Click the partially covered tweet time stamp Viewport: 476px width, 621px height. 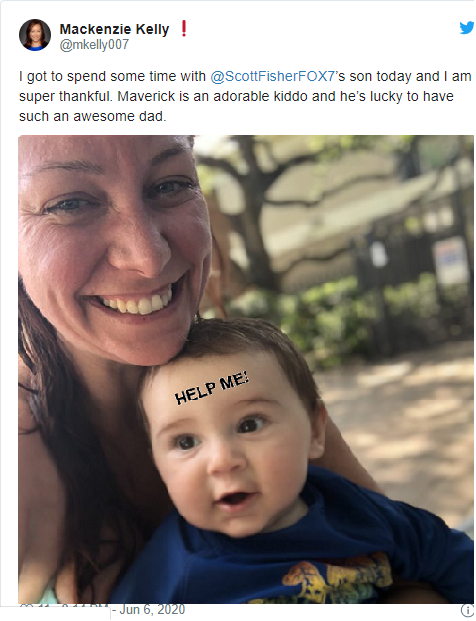(85, 607)
